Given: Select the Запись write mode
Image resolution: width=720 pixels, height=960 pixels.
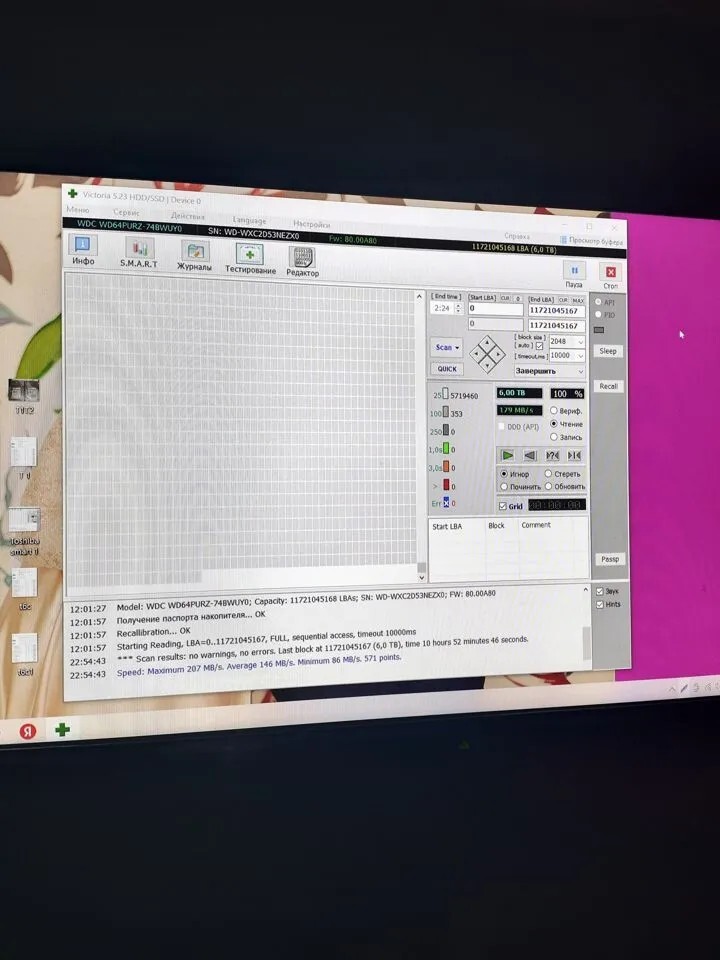Looking at the screenshot, I should tap(553, 437).
